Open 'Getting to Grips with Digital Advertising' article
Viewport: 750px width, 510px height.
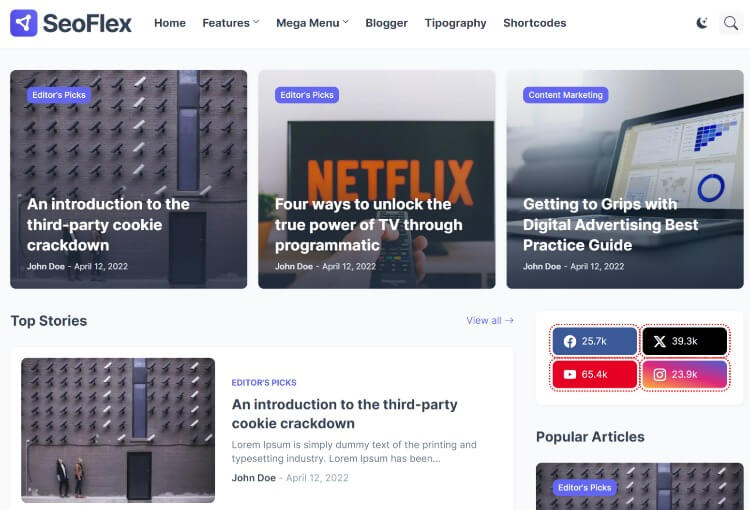(610, 225)
